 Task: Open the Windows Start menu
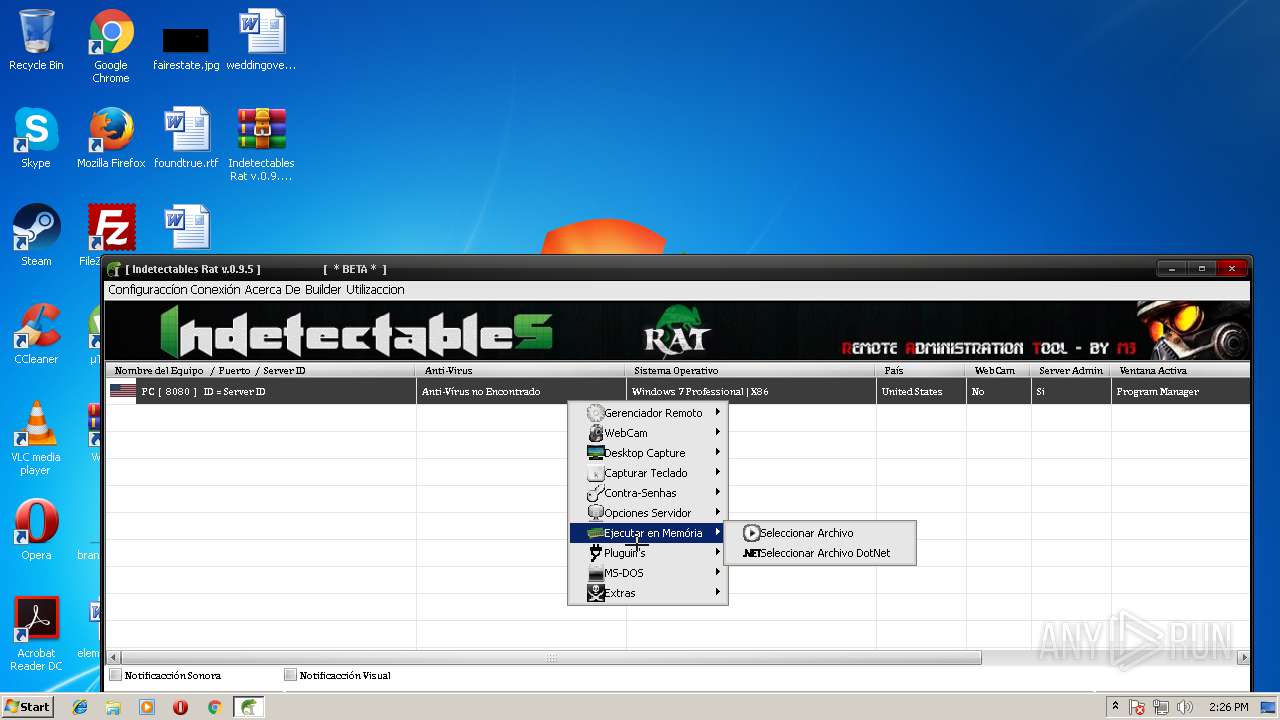[27, 707]
